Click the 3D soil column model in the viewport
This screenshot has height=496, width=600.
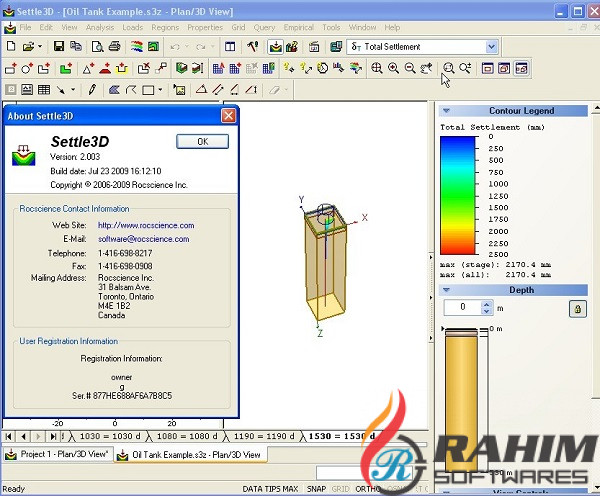click(325, 264)
